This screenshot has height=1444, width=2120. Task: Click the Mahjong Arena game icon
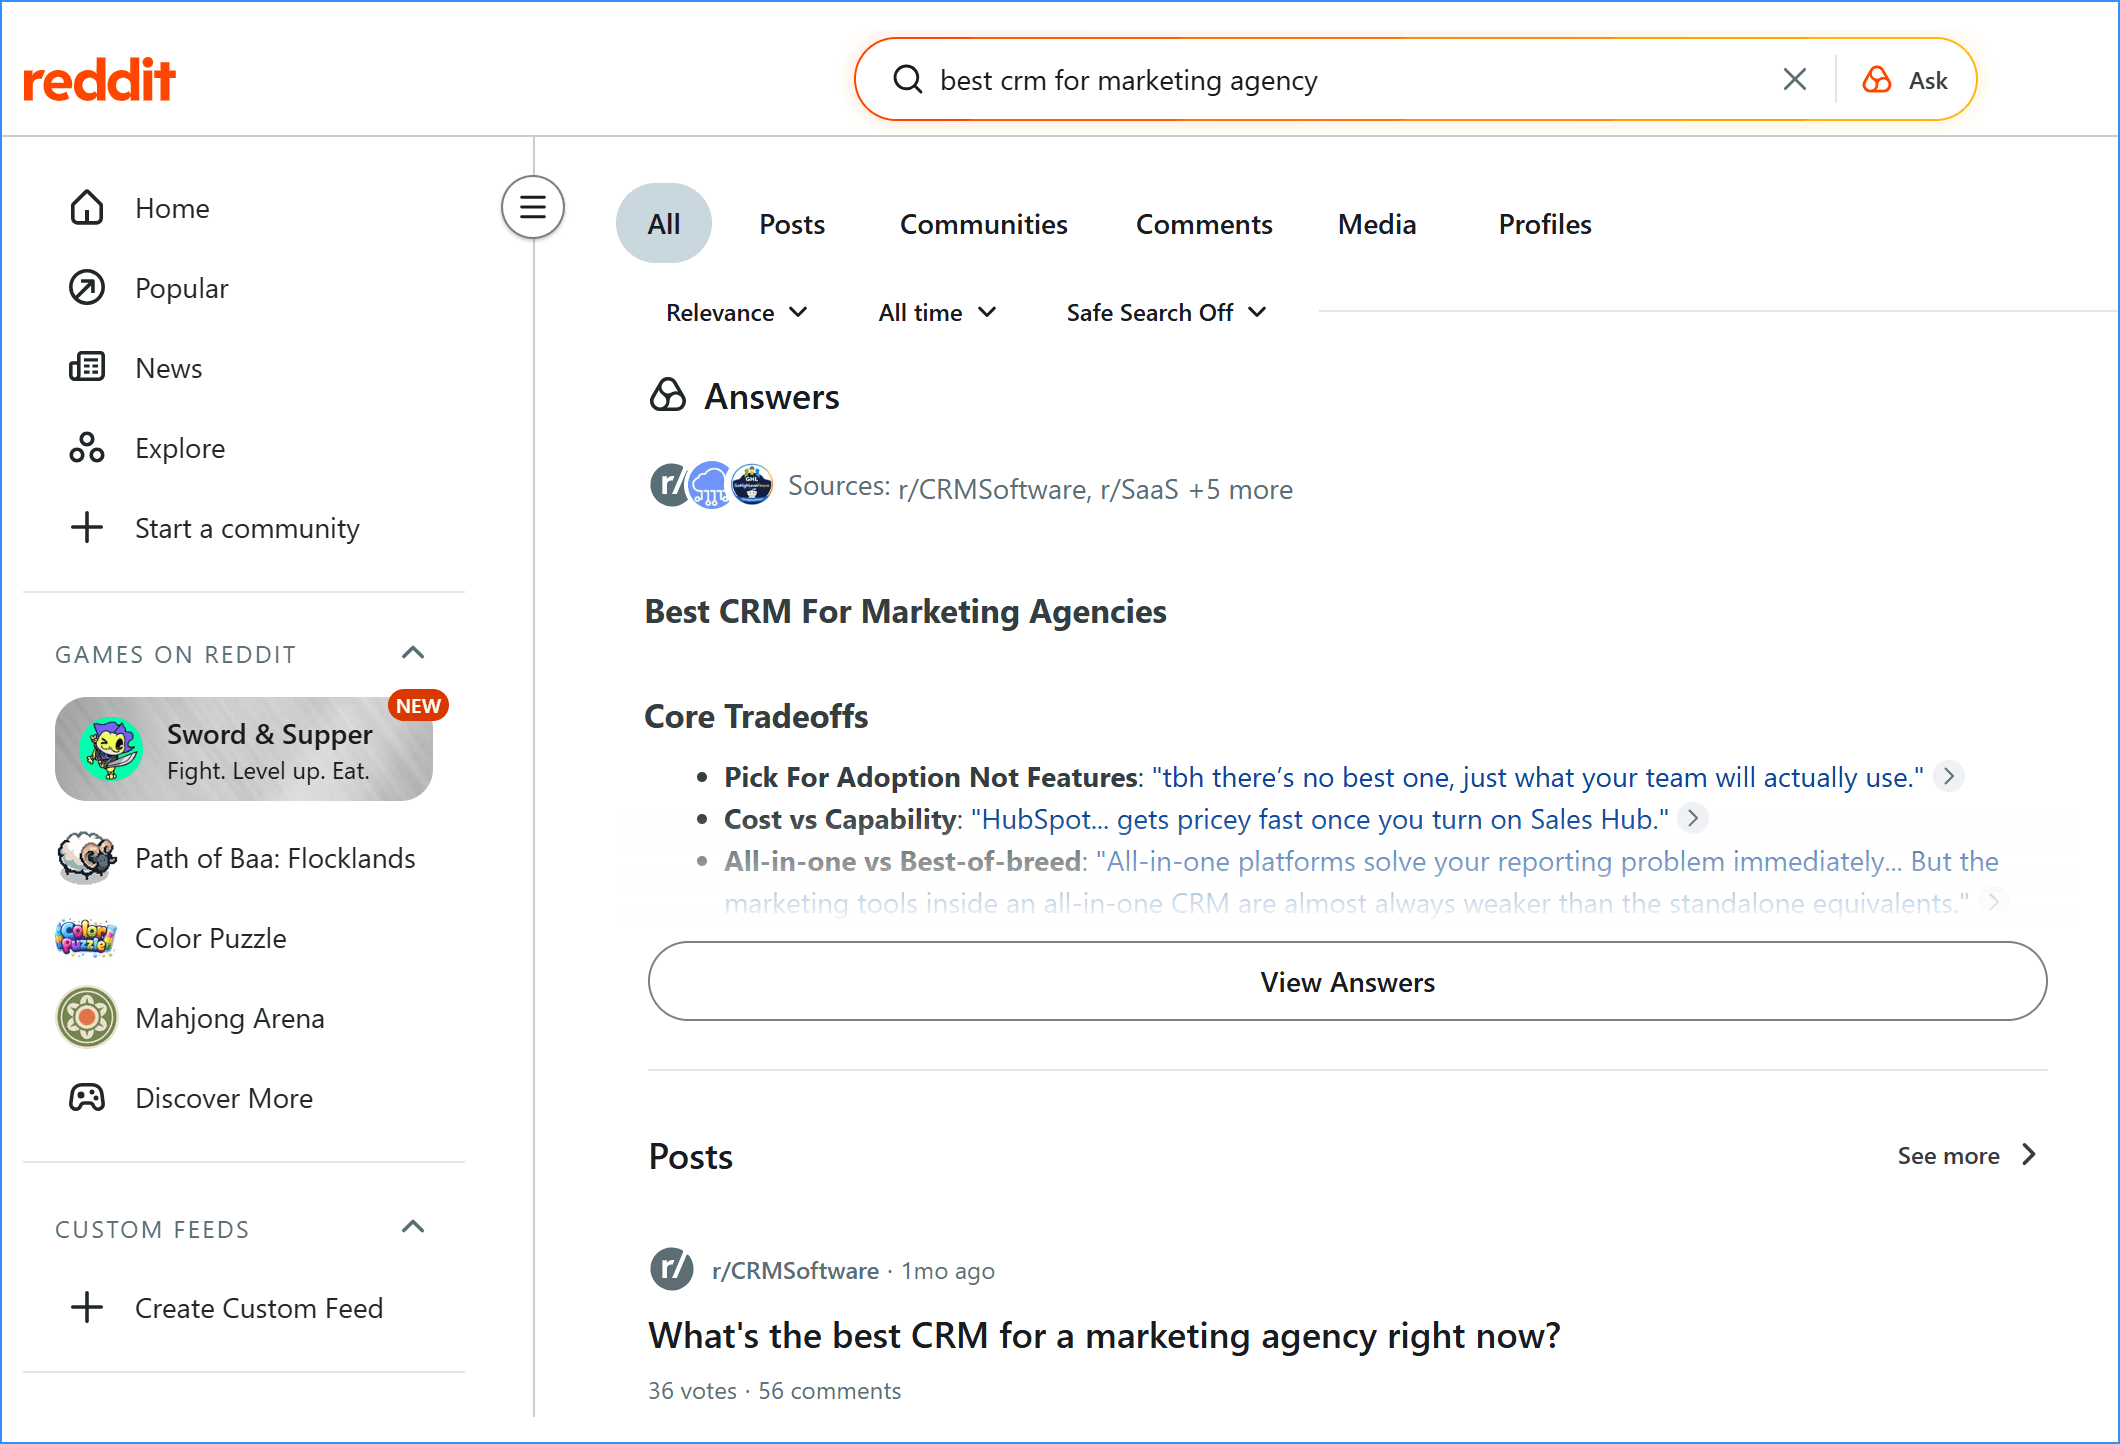coord(86,1017)
